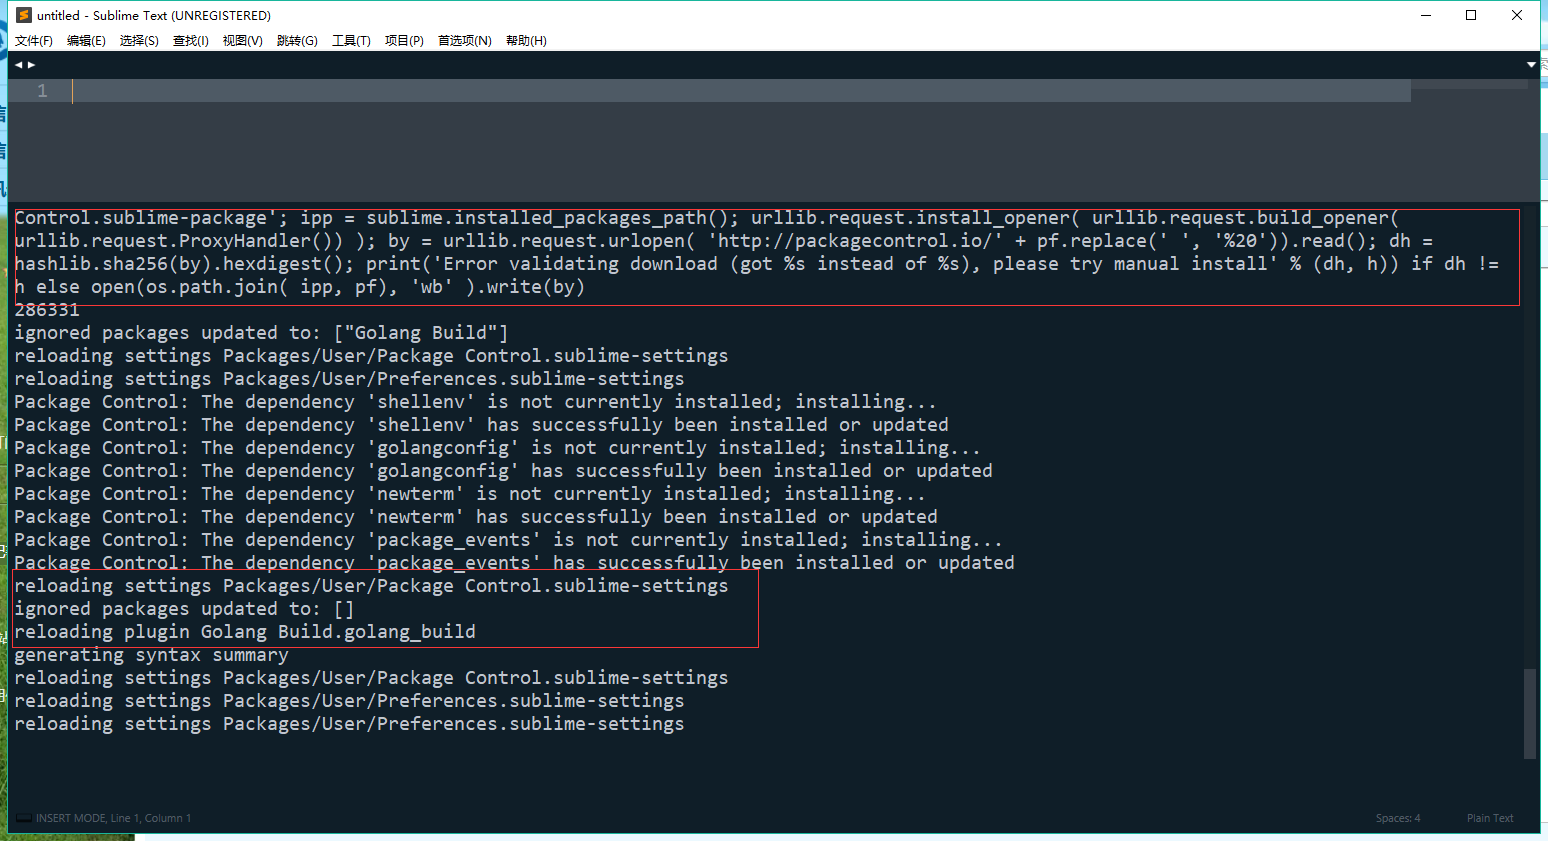The width and height of the screenshot is (1548, 841).
Task: Open the 选择(S) menu
Action: (139, 41)
